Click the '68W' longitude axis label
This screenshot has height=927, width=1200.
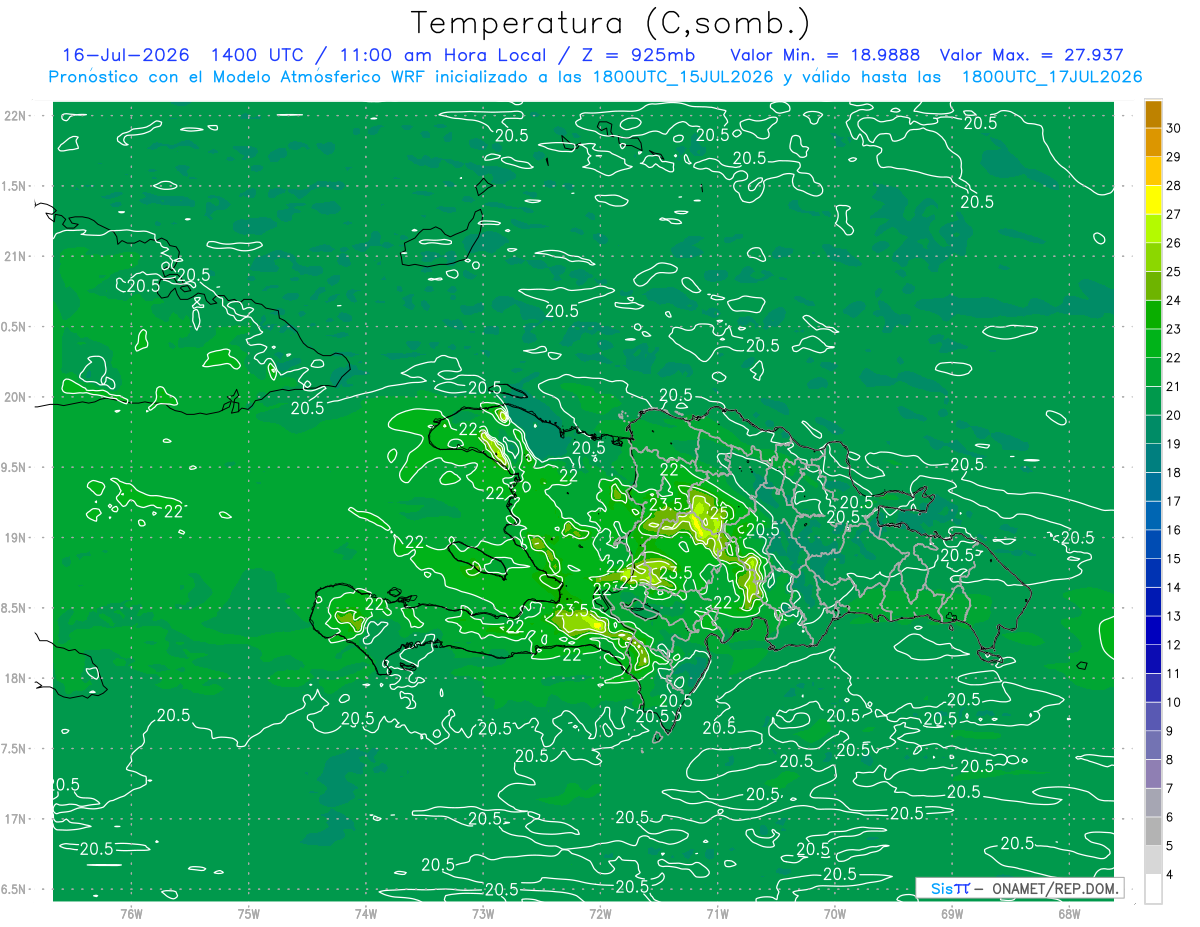(1069, 913)
